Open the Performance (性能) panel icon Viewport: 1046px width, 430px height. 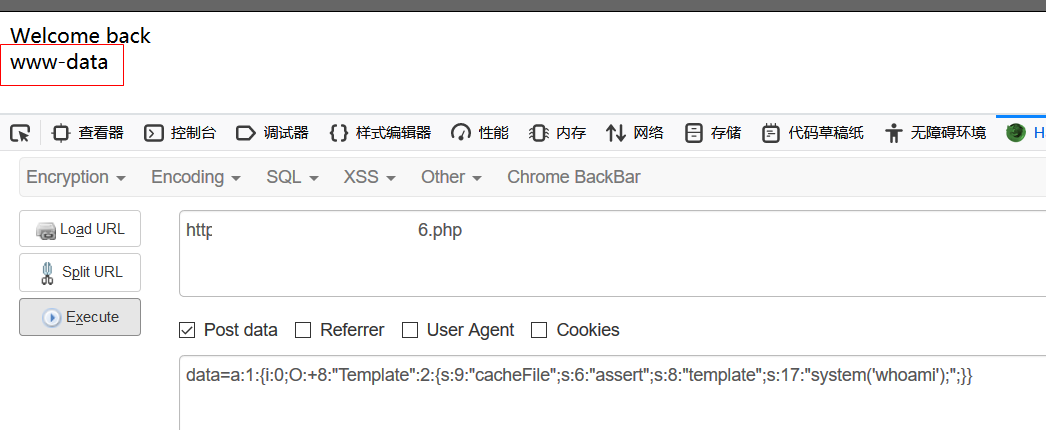click(x=461, y=133)
